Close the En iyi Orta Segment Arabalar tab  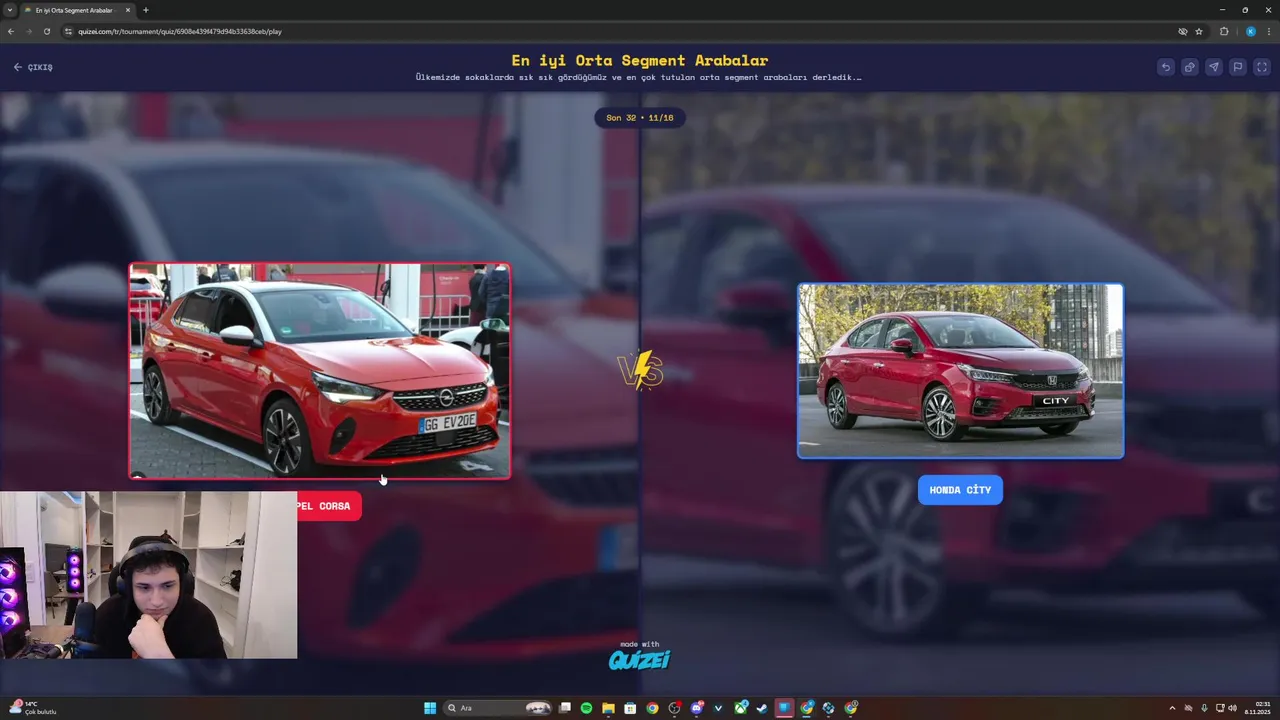(x=128, y=10)
